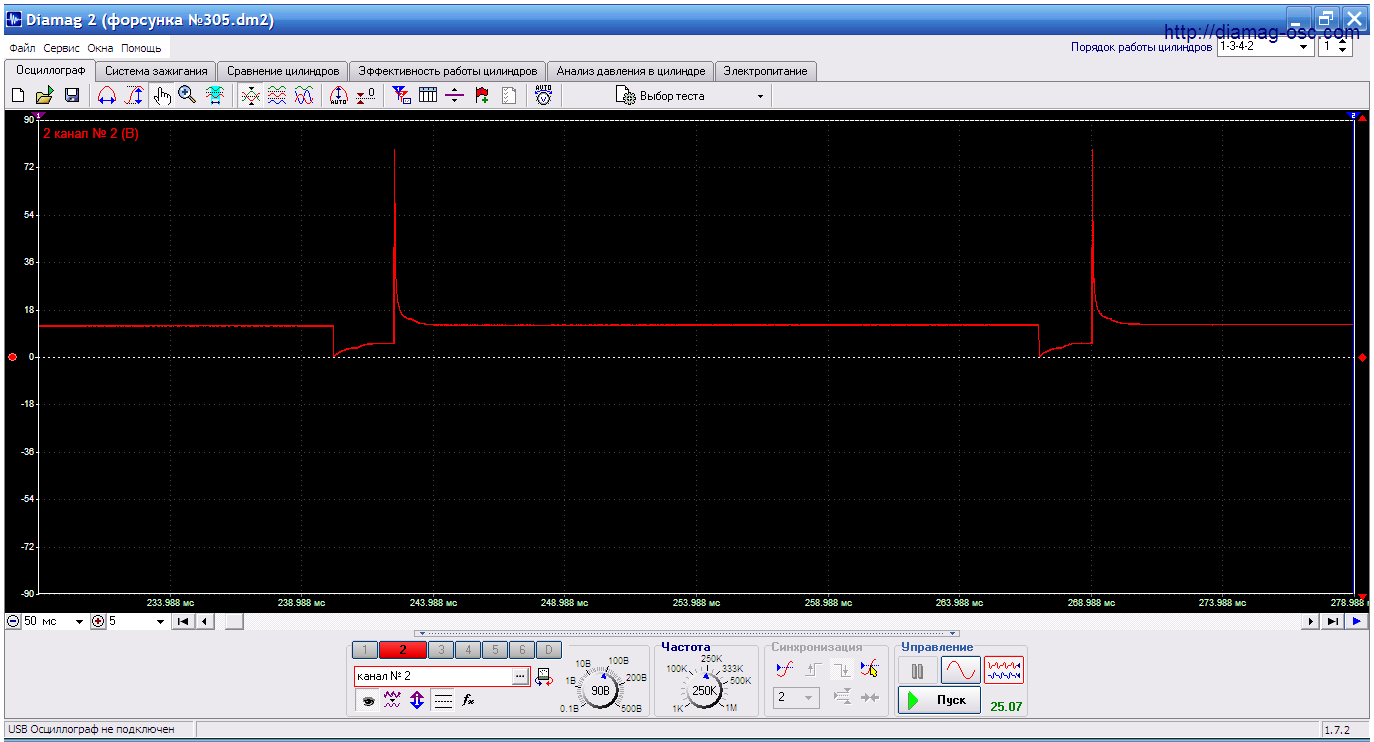
Task: Click the sync cursor hand icon
Action: (869, 669)
